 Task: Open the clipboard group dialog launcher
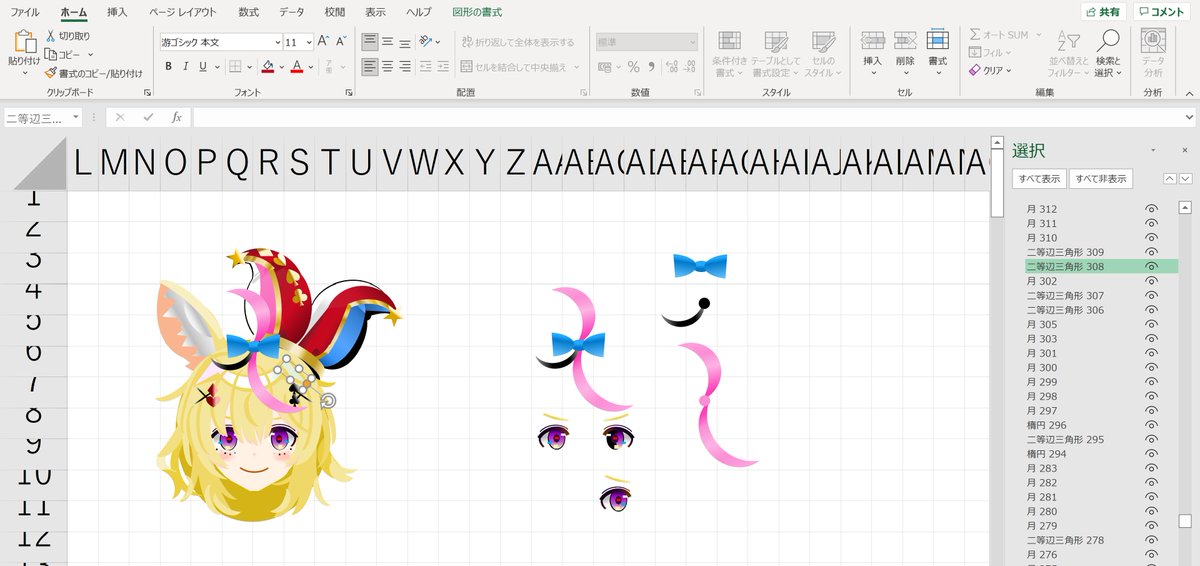148,92
